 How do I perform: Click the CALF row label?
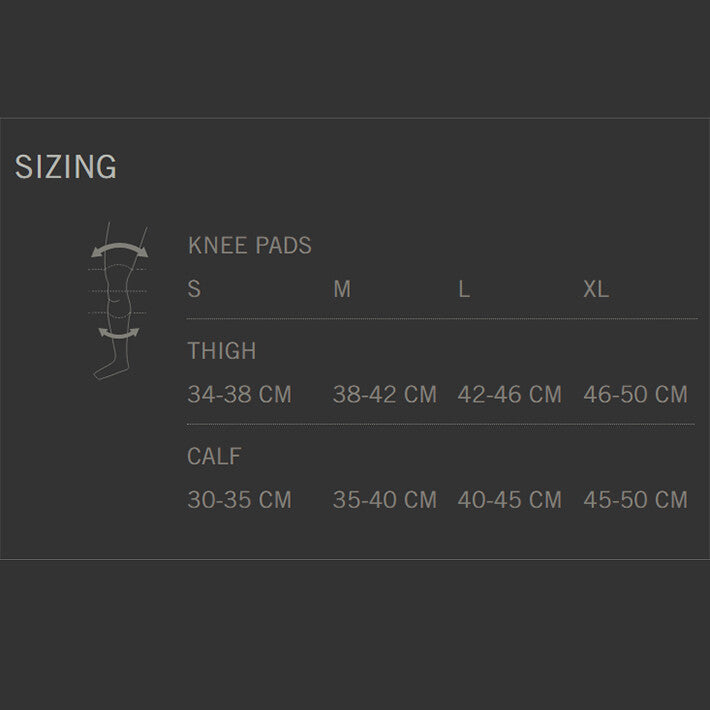(214, 456)
